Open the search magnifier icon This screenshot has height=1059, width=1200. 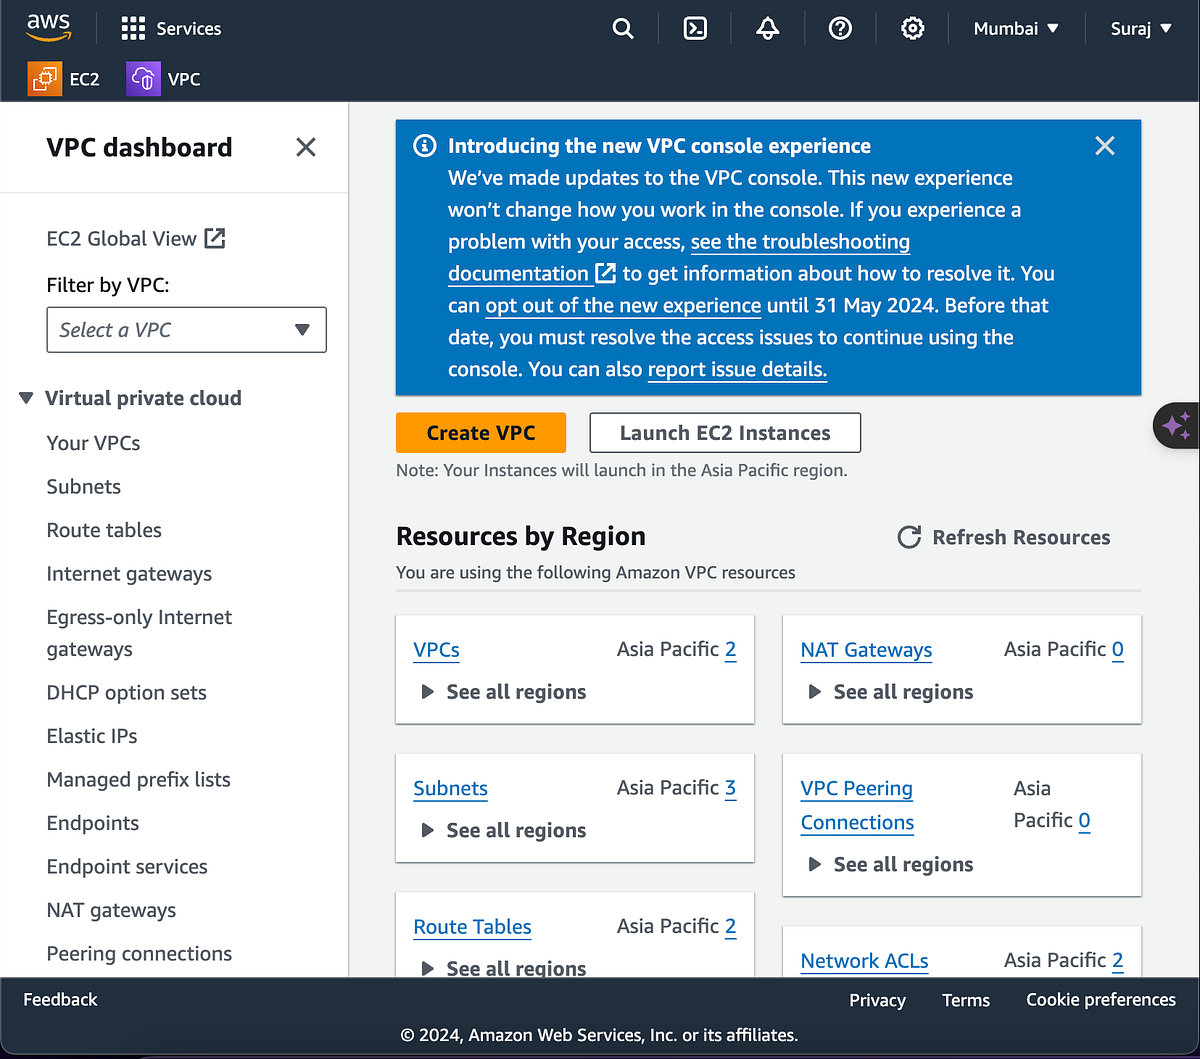(623, 28)
